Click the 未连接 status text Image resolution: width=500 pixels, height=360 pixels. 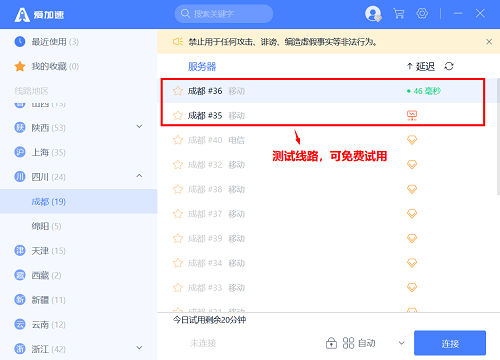tap(203, 343)
